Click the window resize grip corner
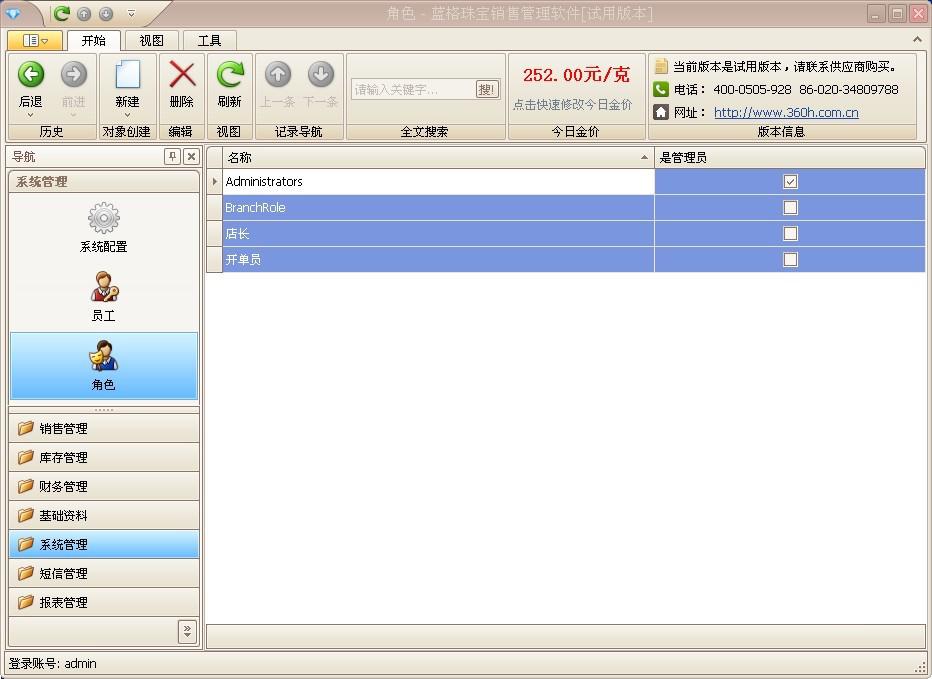 pyautogui.click(x=921, y=668)
